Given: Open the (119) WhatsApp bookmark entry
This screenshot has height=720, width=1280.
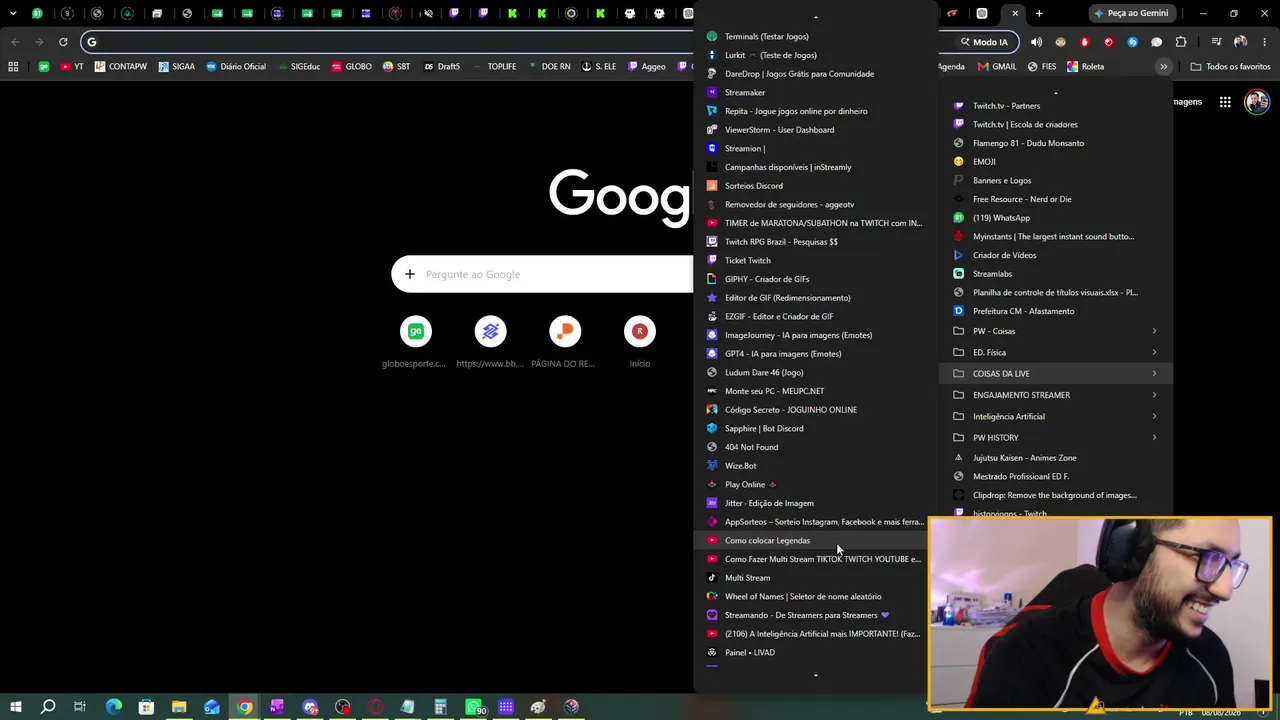Looking at the screenshot, I should click(1055, 218).
